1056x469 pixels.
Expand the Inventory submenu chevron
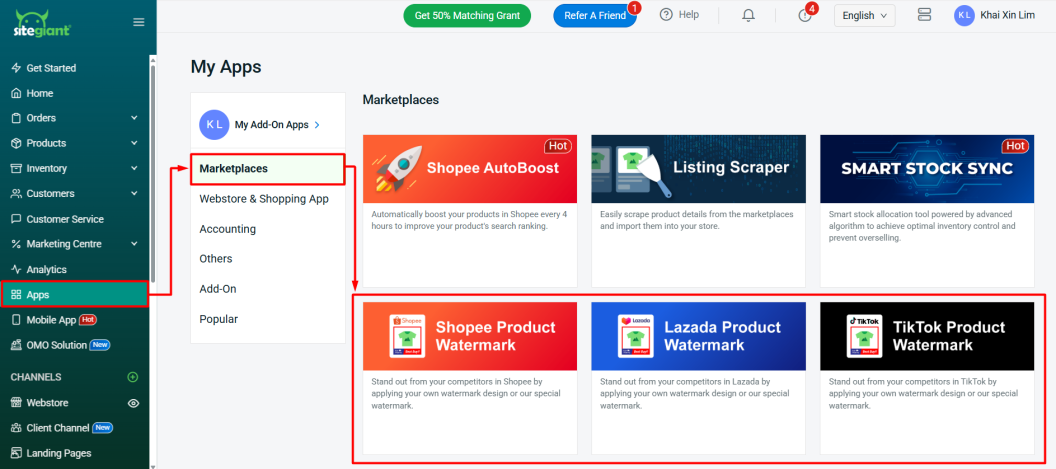(x=134, y=168)
